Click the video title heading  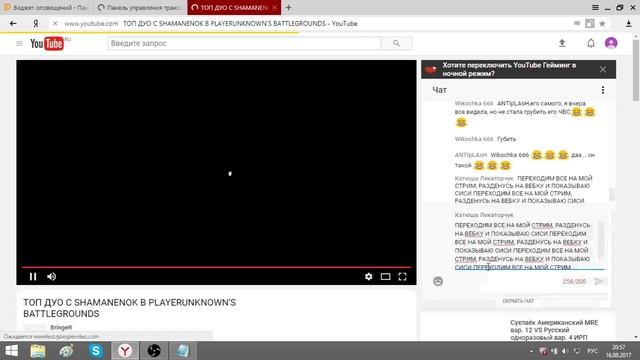(129, 308)
